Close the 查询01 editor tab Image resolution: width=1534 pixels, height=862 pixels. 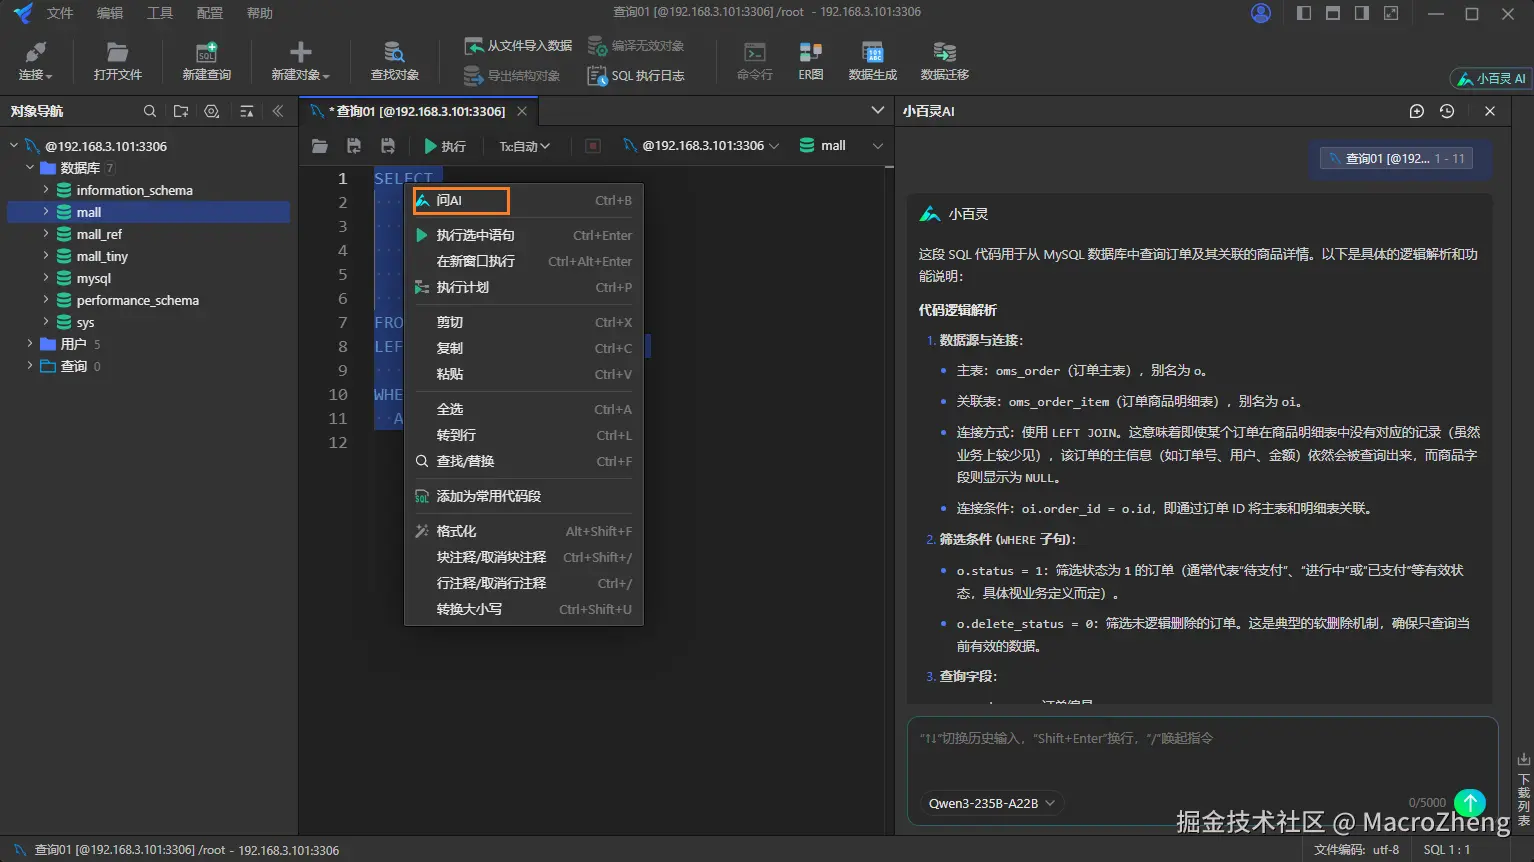(522, 111)
